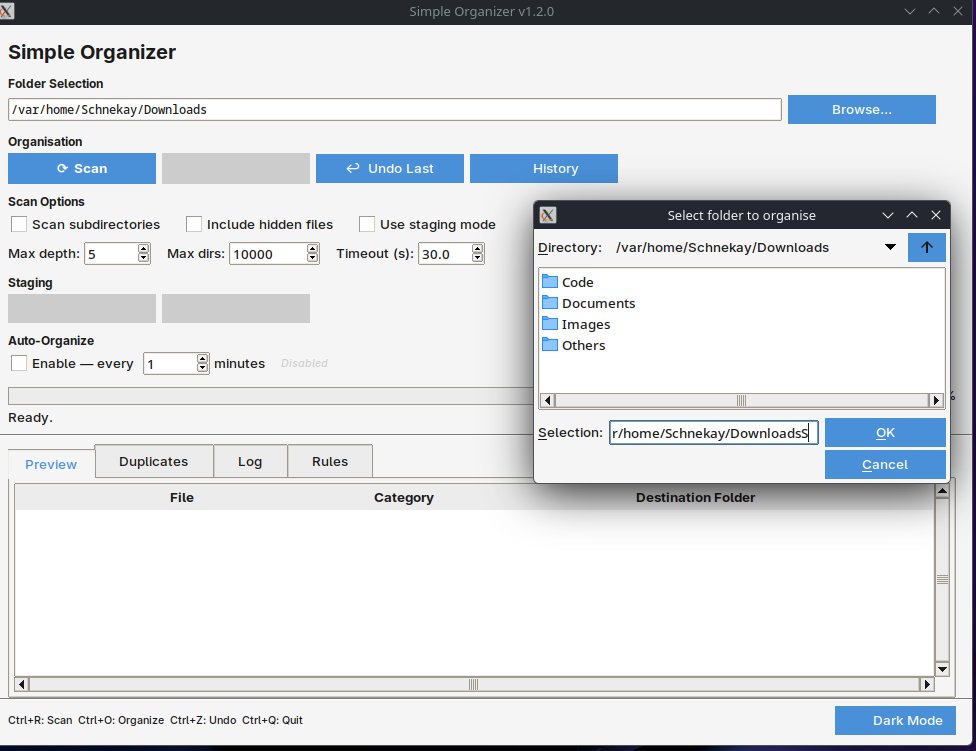
Task: Click the preview horizontal scrollbar thumb
Action: [474, 684]
